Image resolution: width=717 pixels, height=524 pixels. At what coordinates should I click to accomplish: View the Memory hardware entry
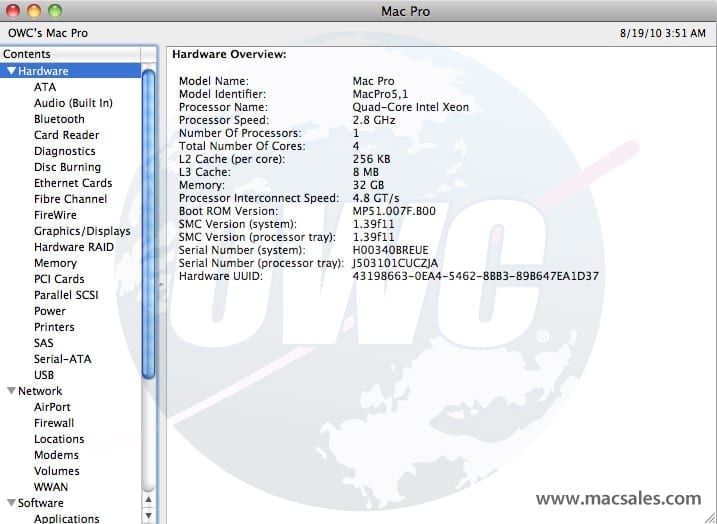click(55, 263)
